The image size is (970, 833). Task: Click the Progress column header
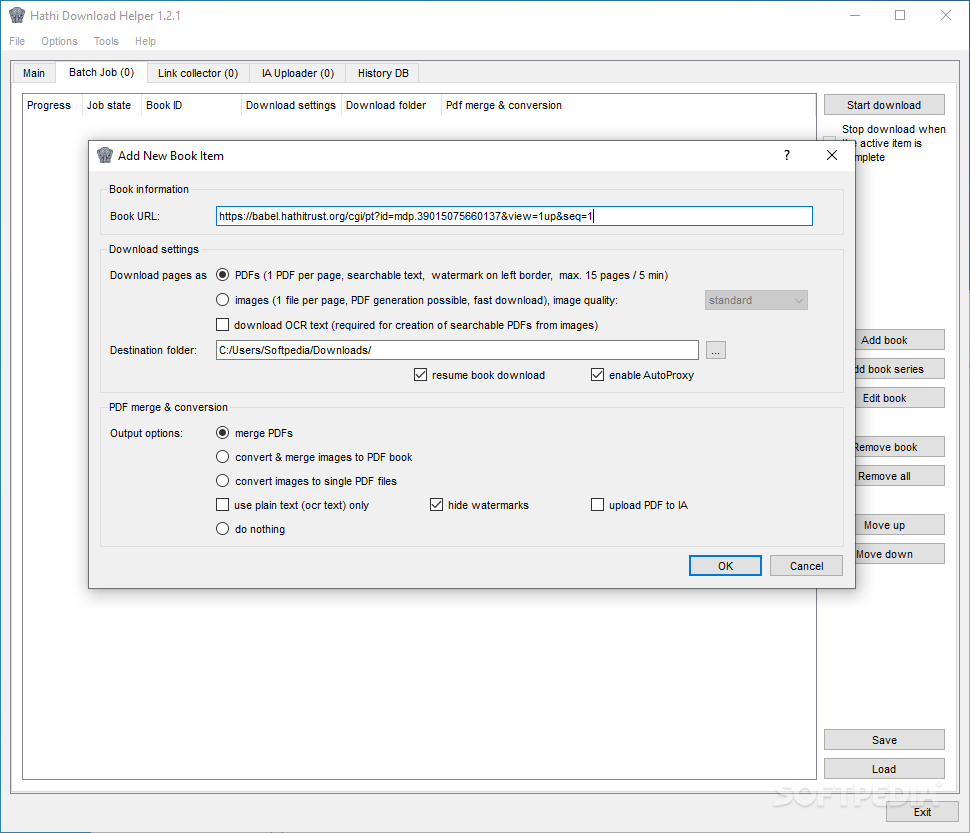(52, 105)
